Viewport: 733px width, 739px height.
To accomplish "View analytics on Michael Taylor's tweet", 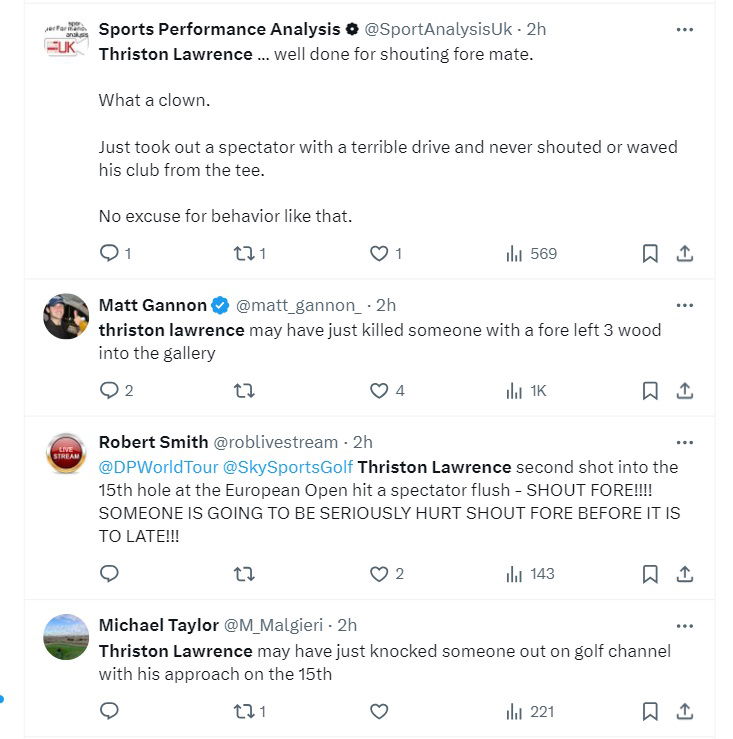I will (529, 712).
